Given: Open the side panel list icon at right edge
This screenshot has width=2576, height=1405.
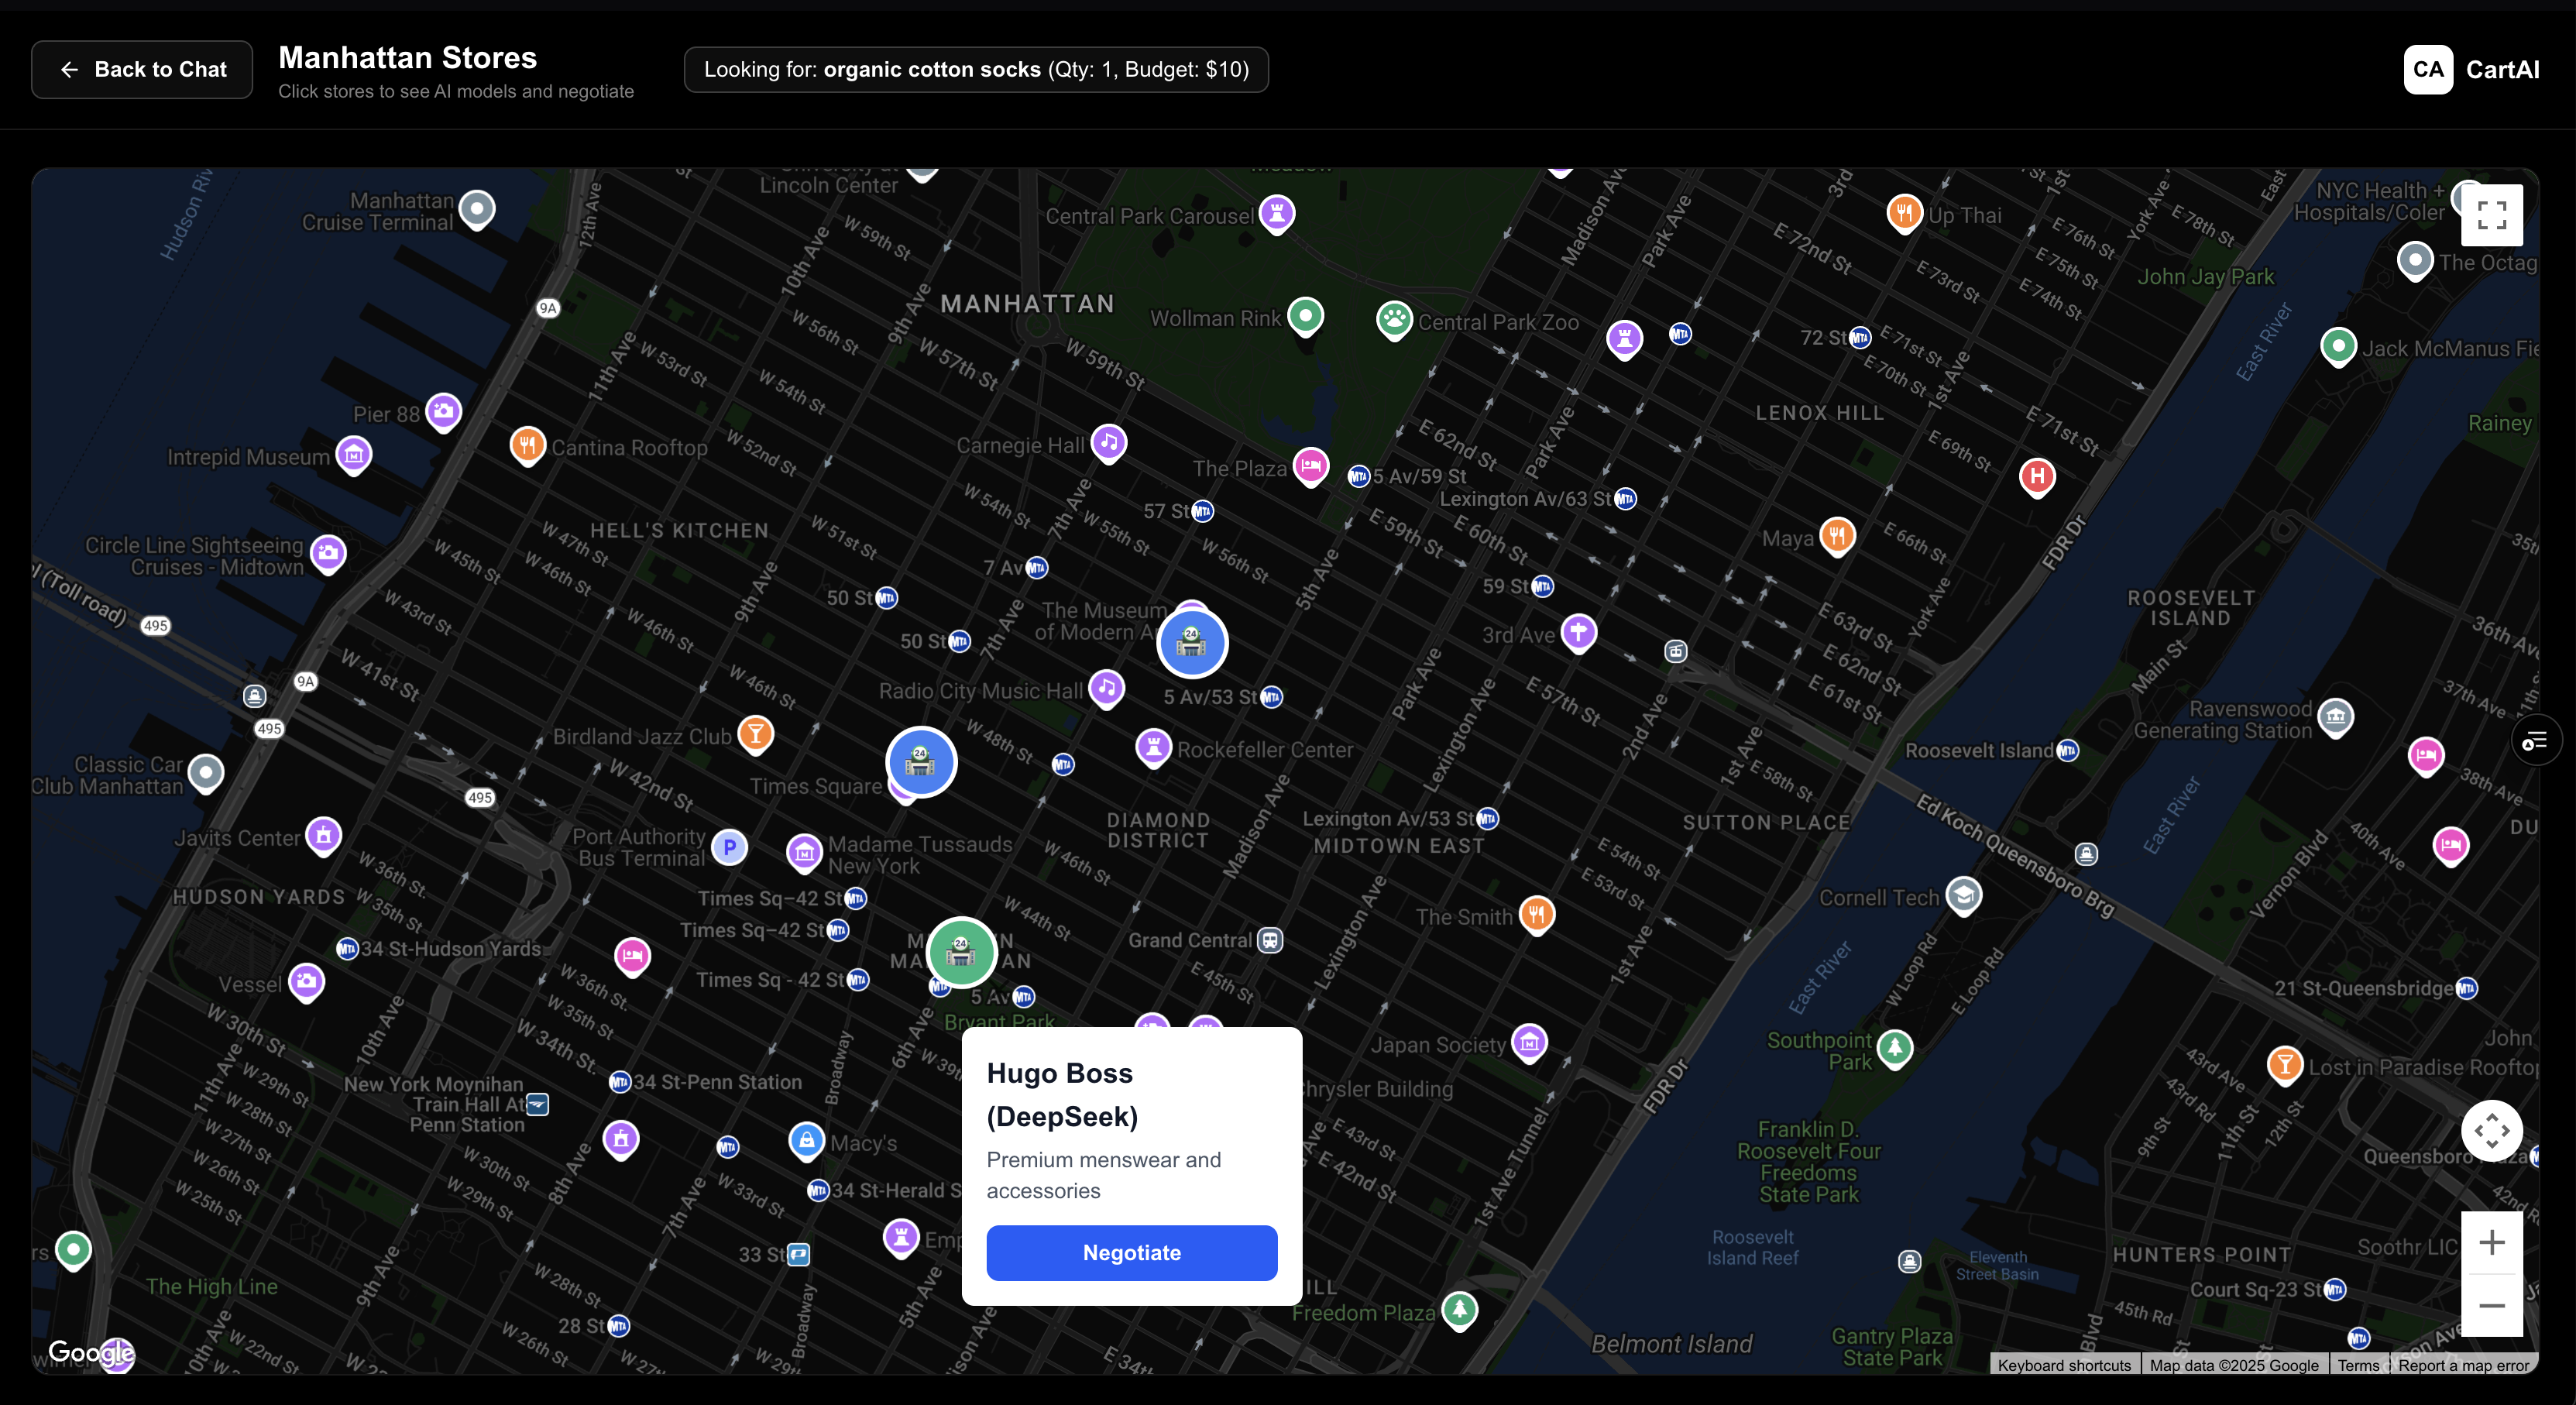Looking at the screenshot, I should [2535, 741].
